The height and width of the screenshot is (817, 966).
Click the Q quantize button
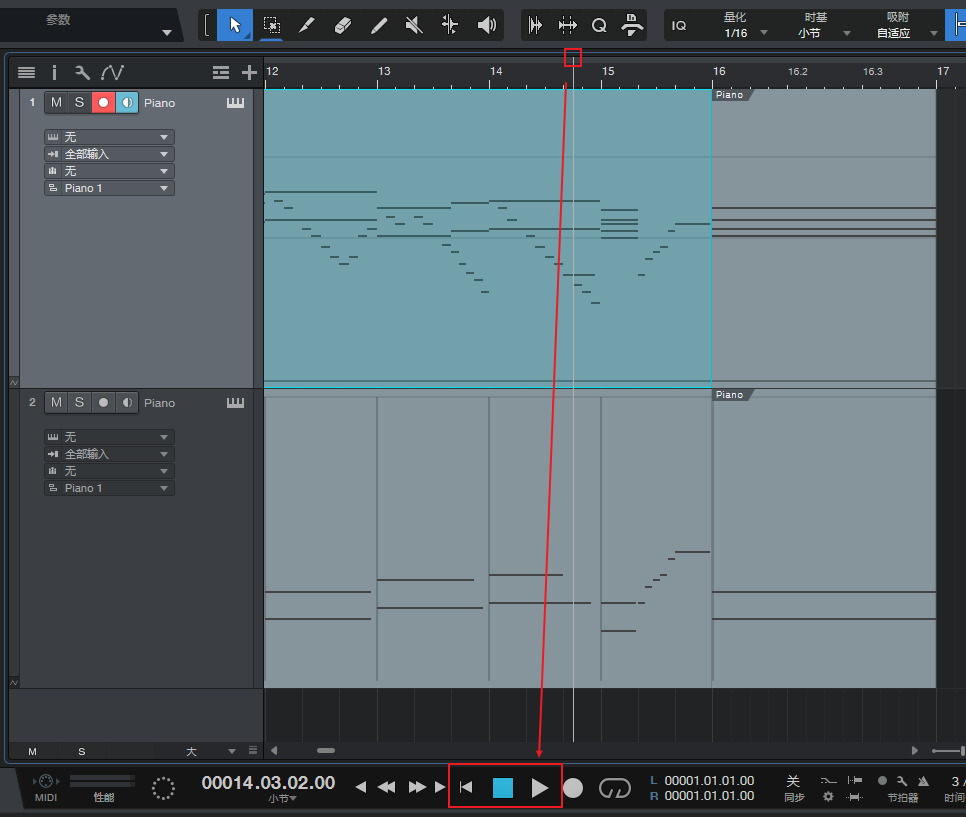coord(599,25)
